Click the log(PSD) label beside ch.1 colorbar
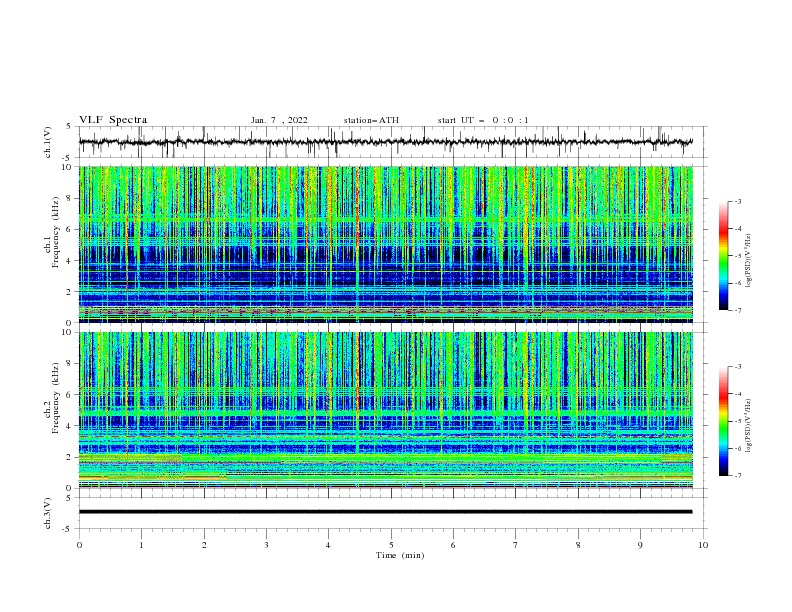The image size is (792, 612). pos(748,261)
